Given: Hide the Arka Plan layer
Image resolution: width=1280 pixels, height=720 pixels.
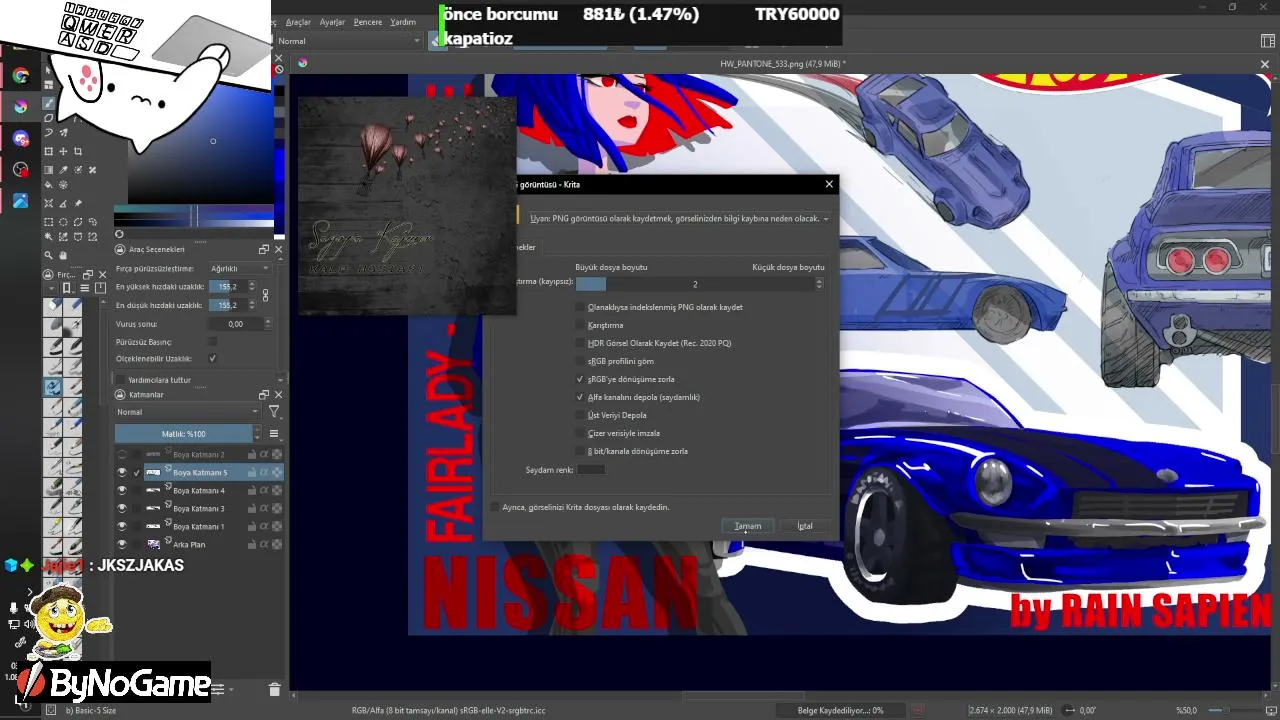Looking at the screenshot, I should (x=122, y=544).
